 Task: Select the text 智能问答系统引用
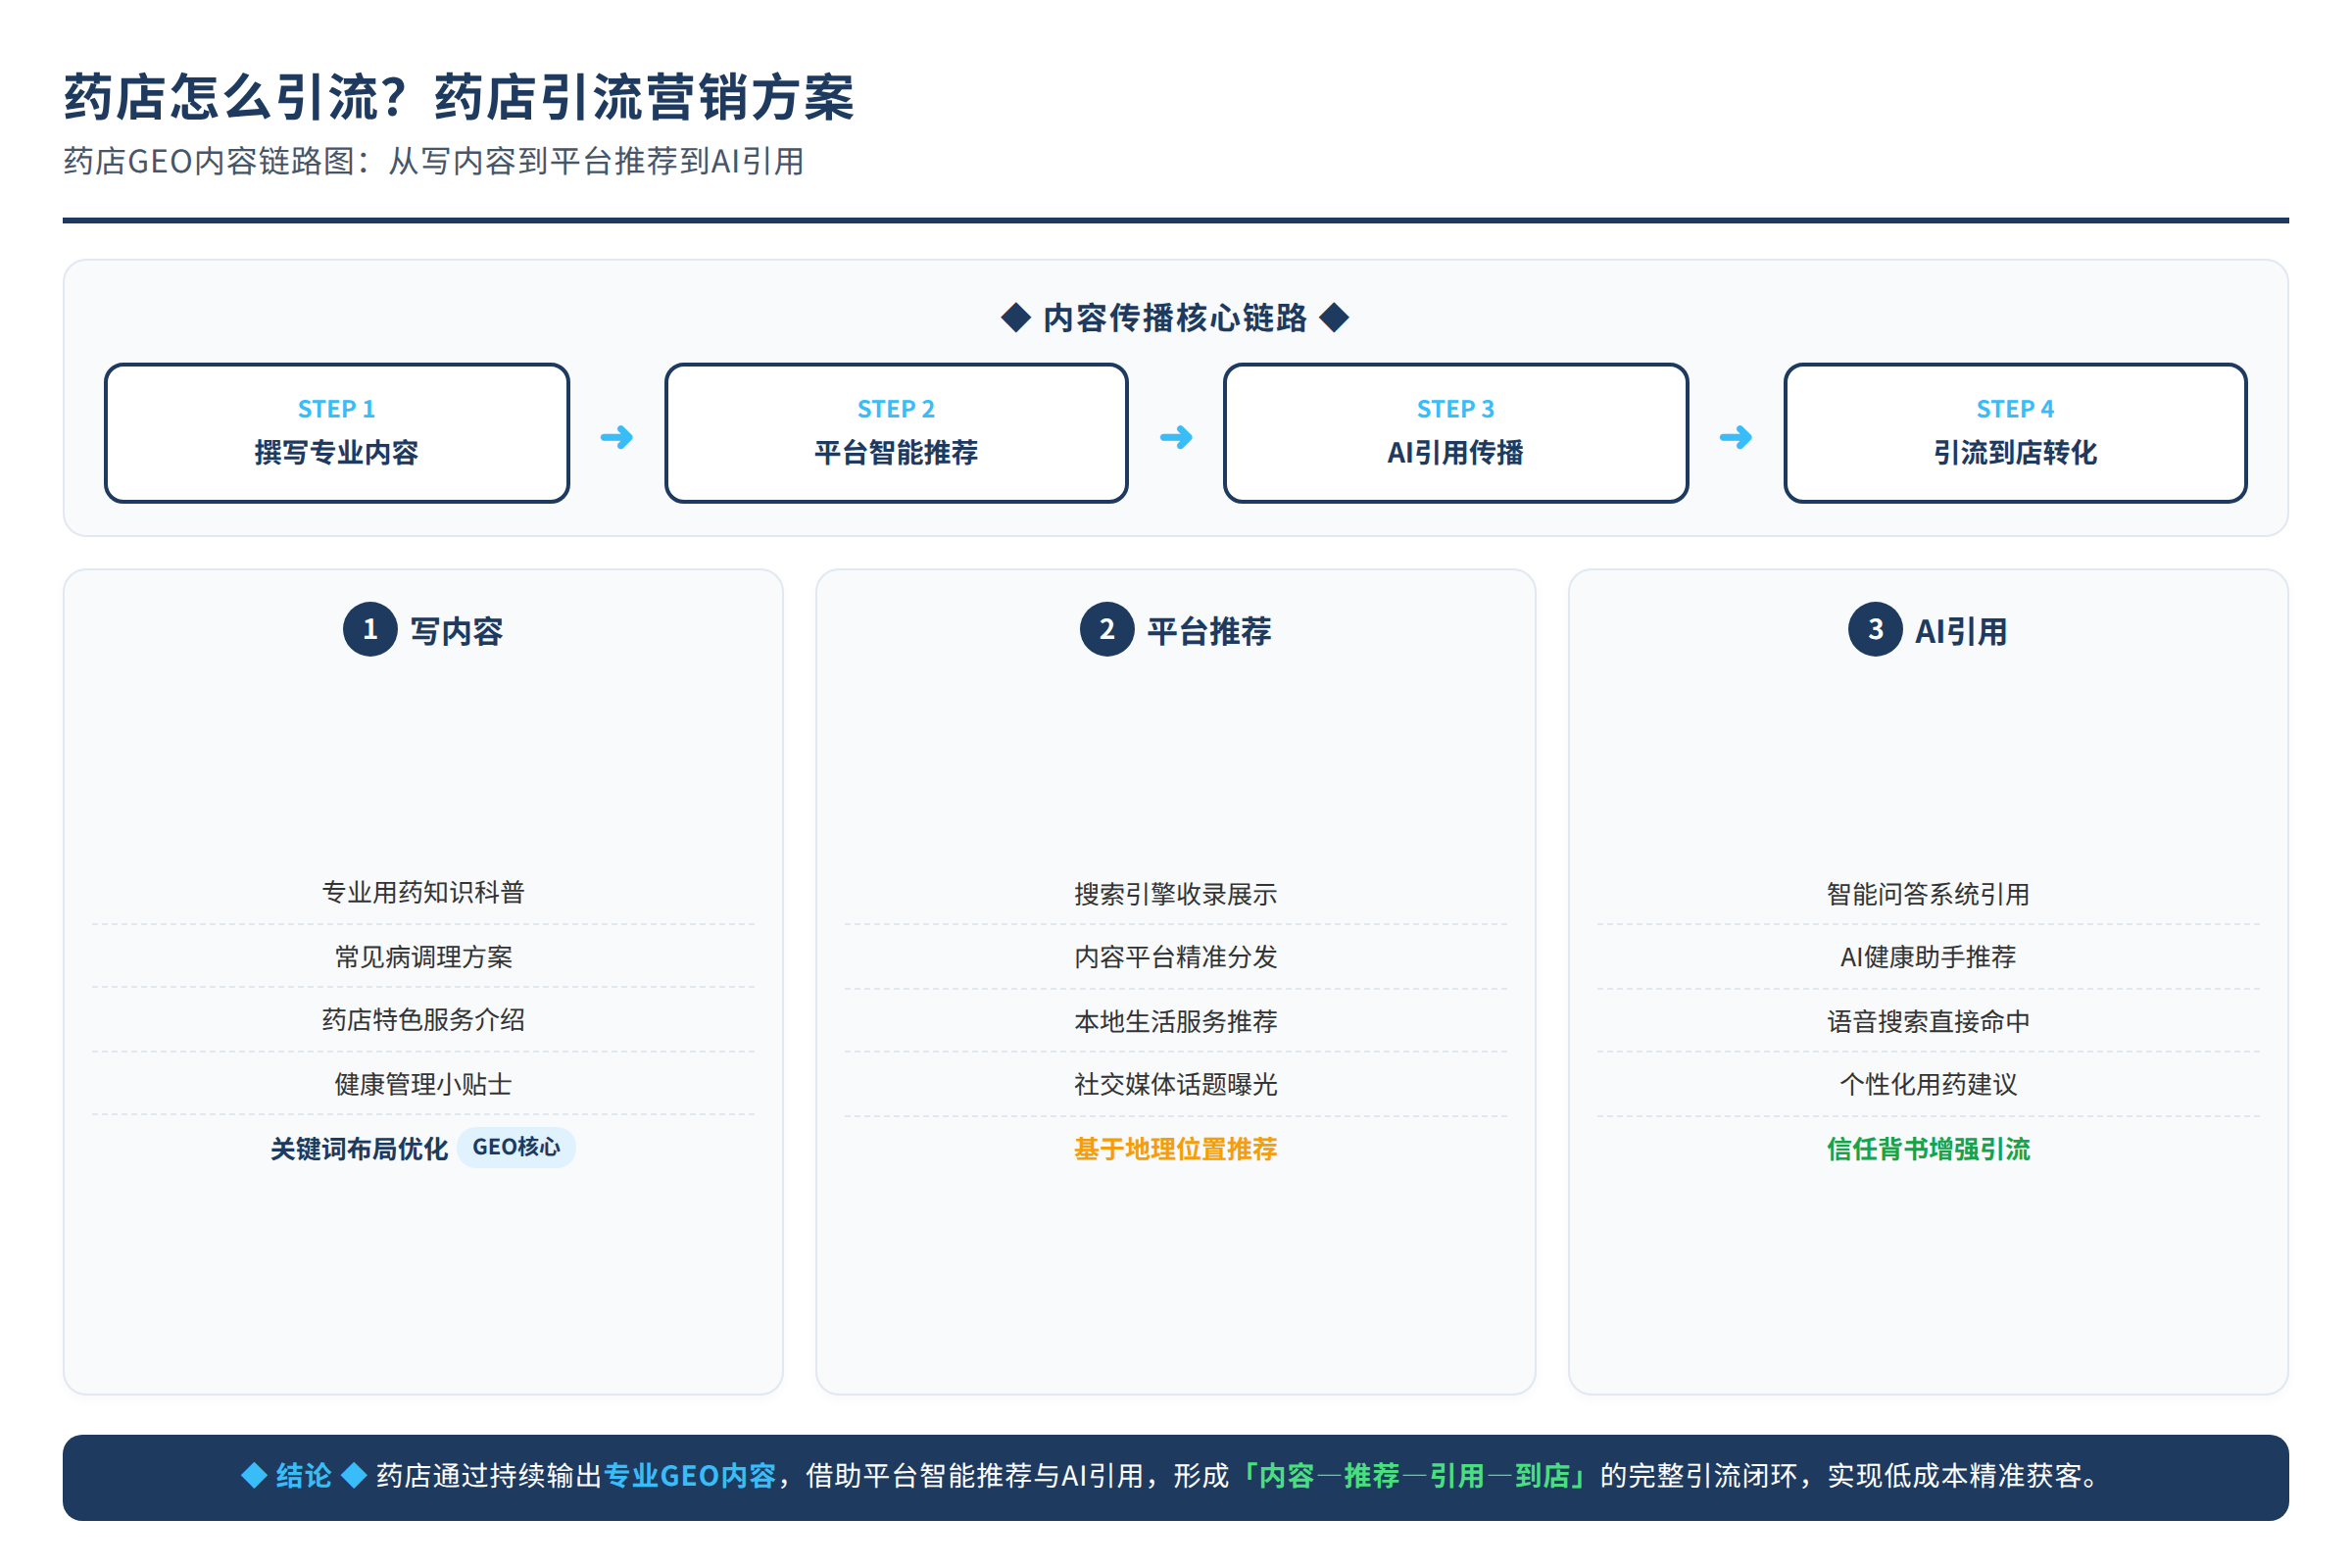[x=1928, y=894]
